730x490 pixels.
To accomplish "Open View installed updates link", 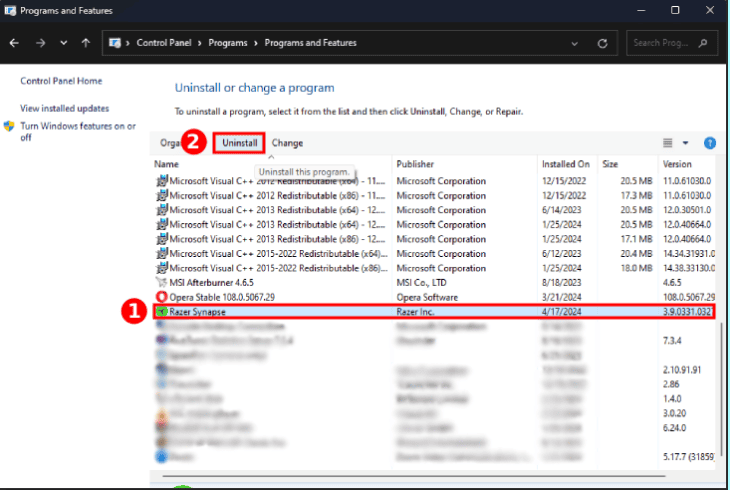I will point(64,109).
